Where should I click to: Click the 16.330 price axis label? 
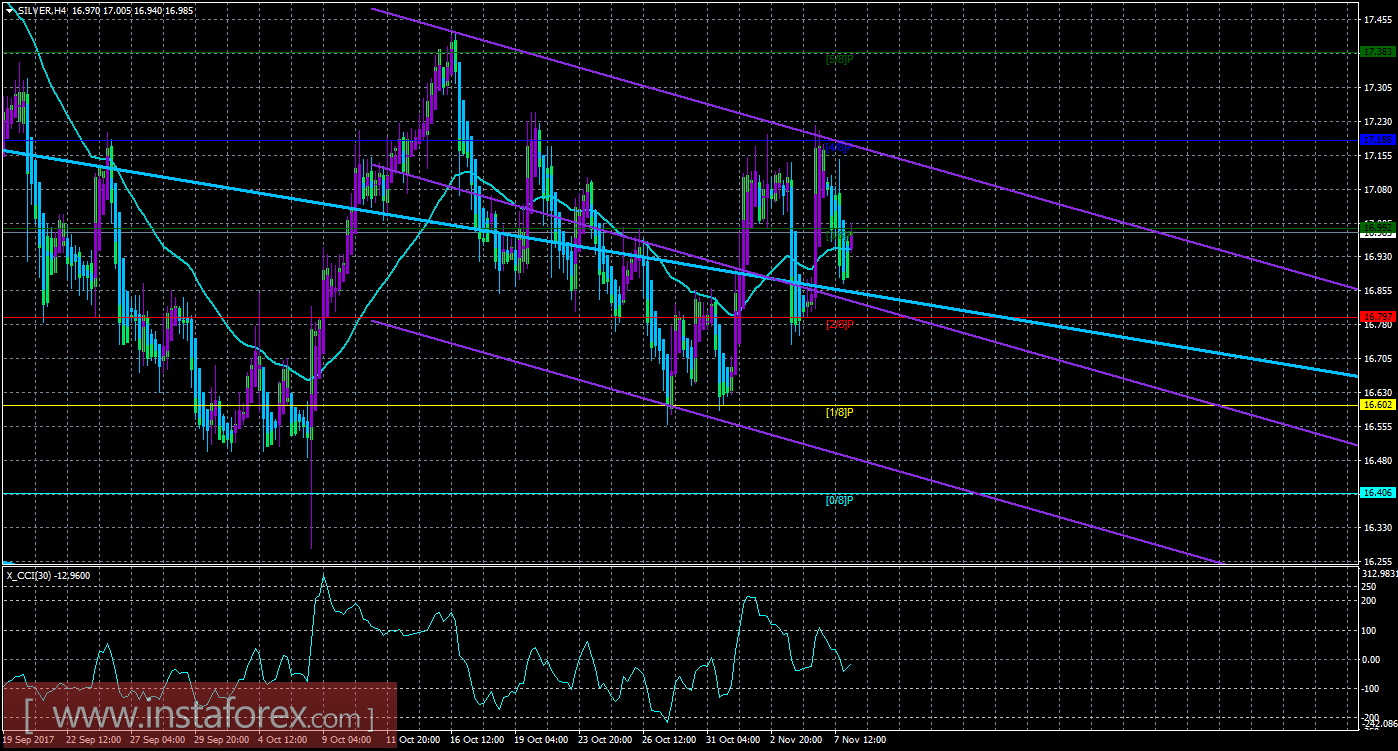[x=1378, y=528]
